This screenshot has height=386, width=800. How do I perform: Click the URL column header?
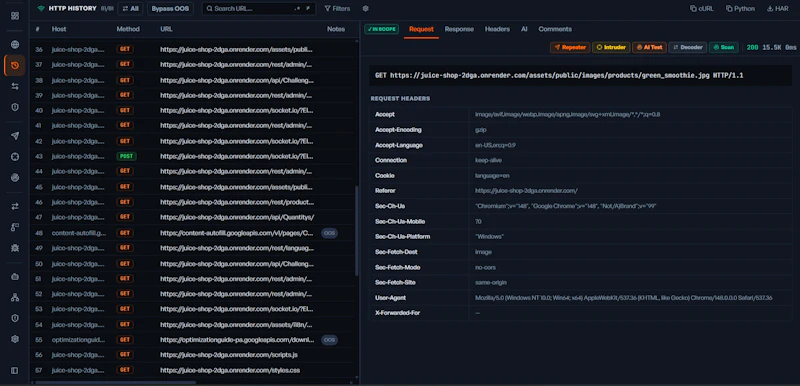pos(166,29)
